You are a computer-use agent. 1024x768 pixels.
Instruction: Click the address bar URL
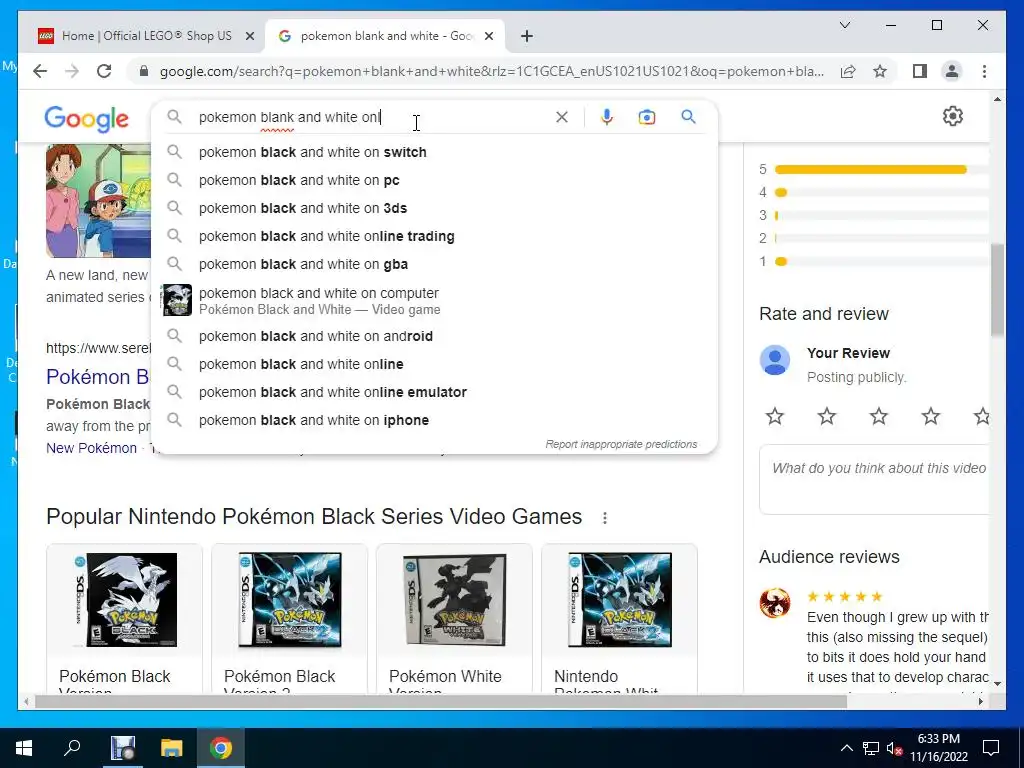(491, 71)
